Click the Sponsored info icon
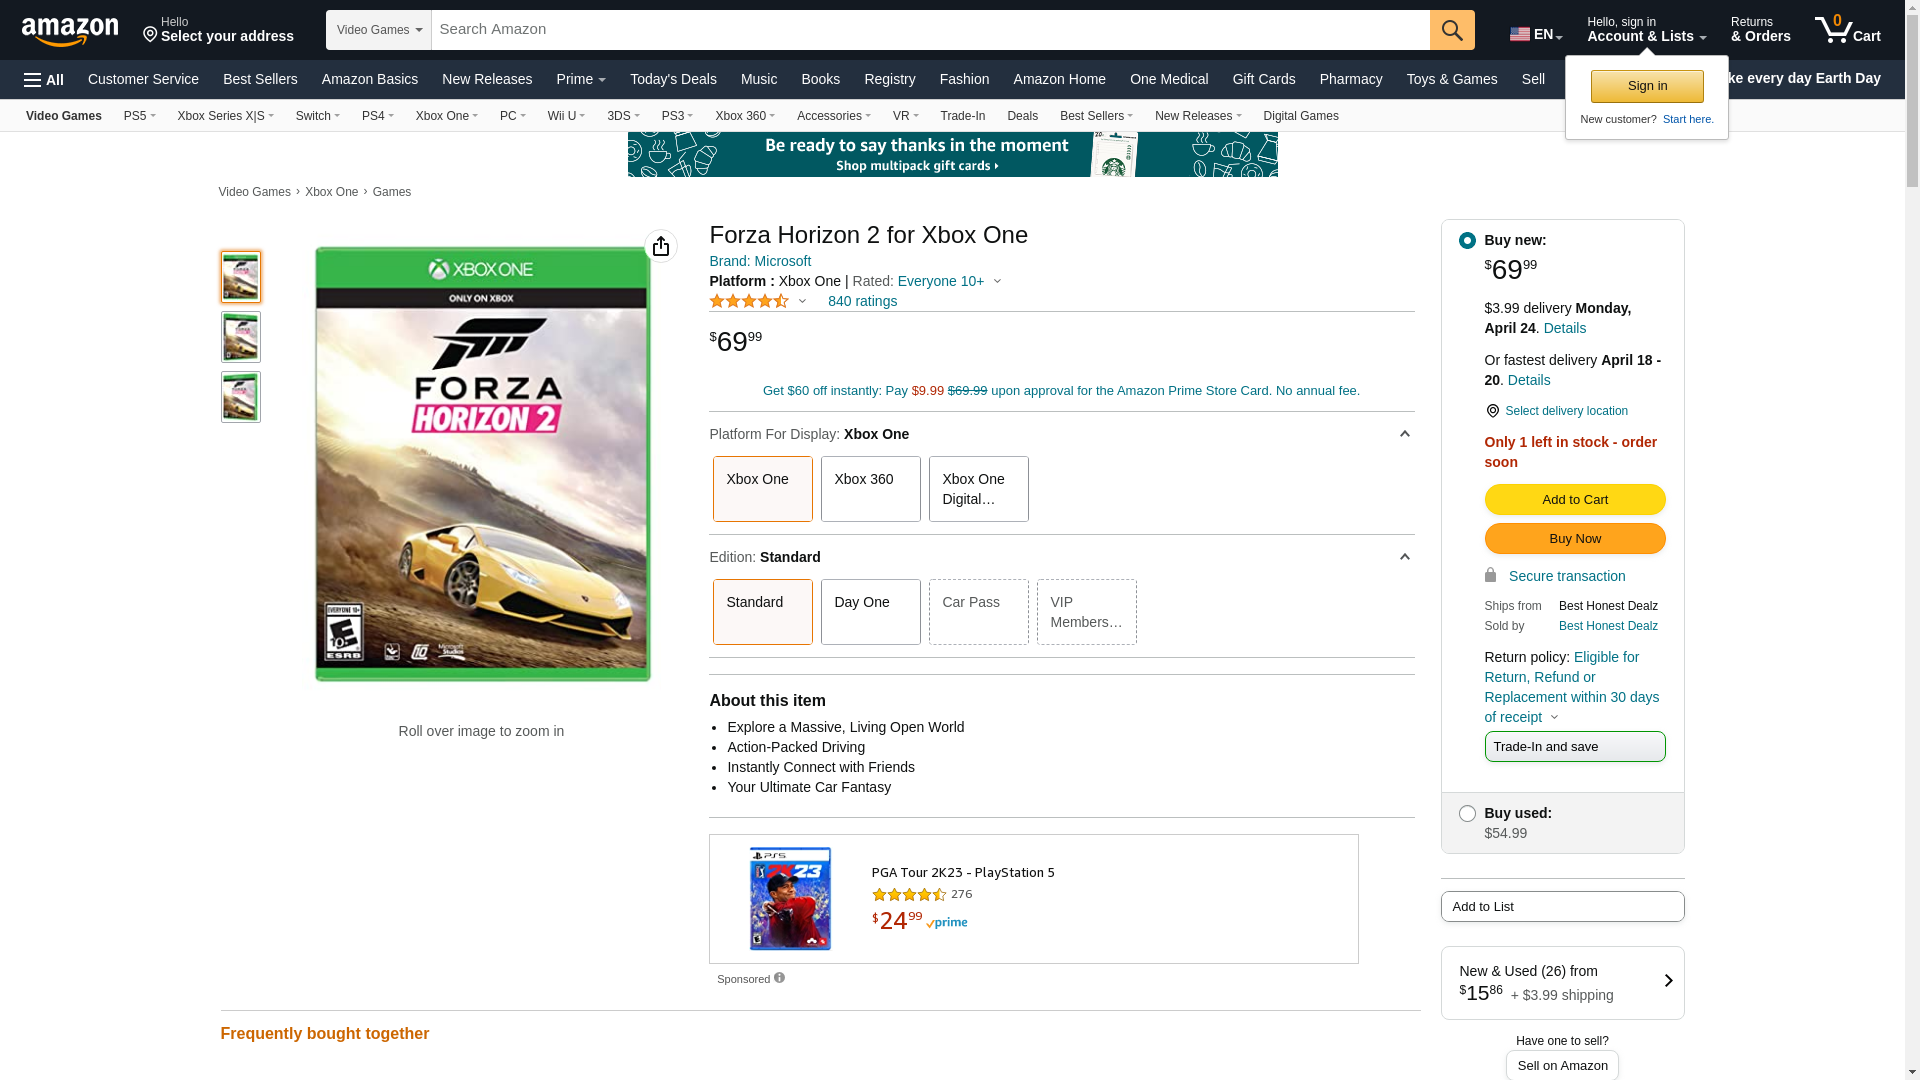The width and height of the screenshot is (1920, 1080). pos(779,978)
